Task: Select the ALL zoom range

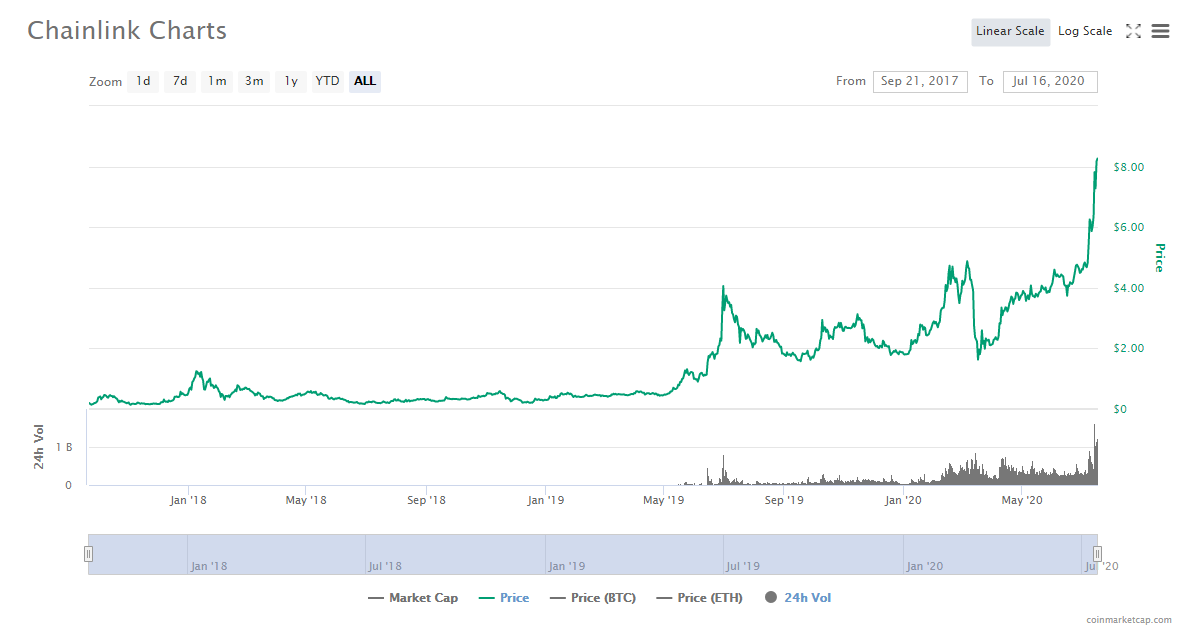Action: [365, 81]
